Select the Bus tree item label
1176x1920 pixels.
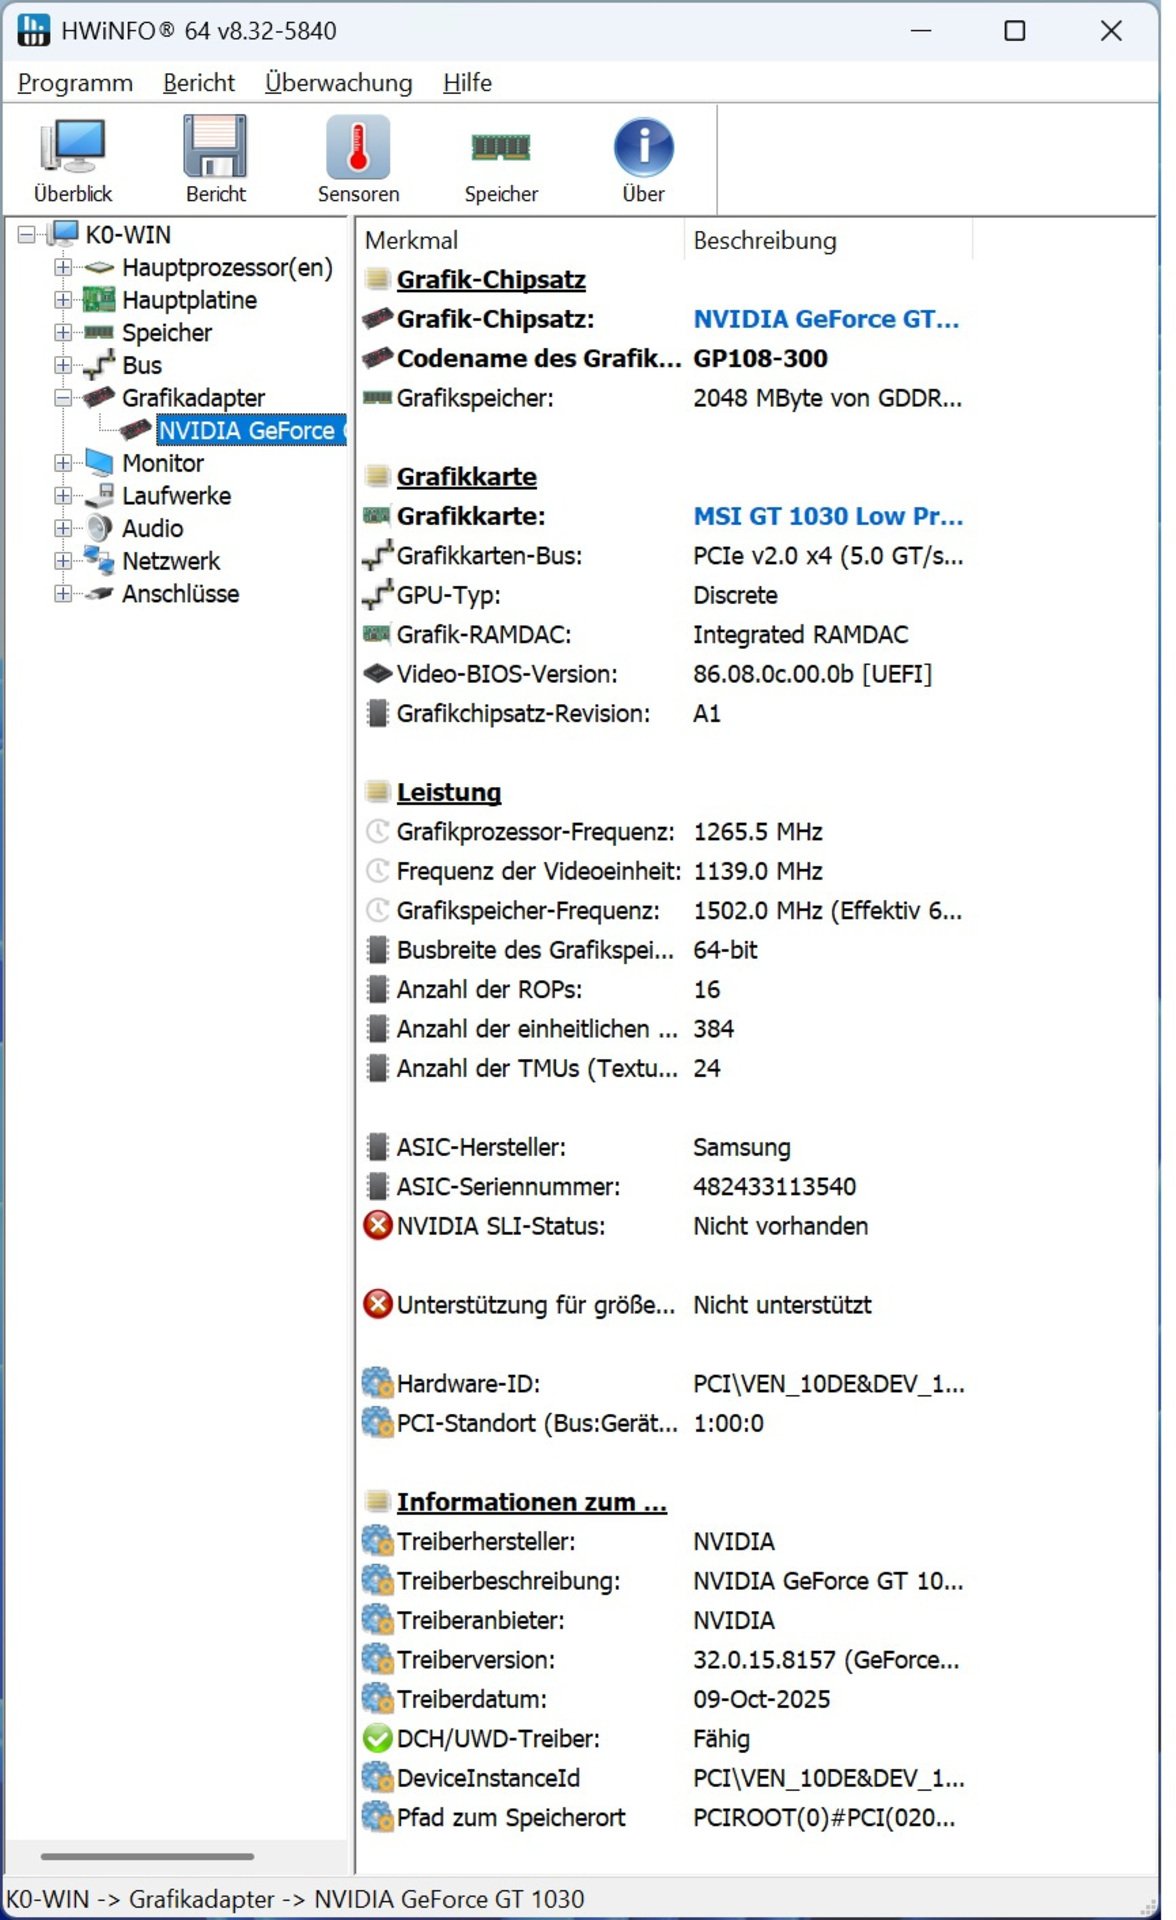click(142, 365)
